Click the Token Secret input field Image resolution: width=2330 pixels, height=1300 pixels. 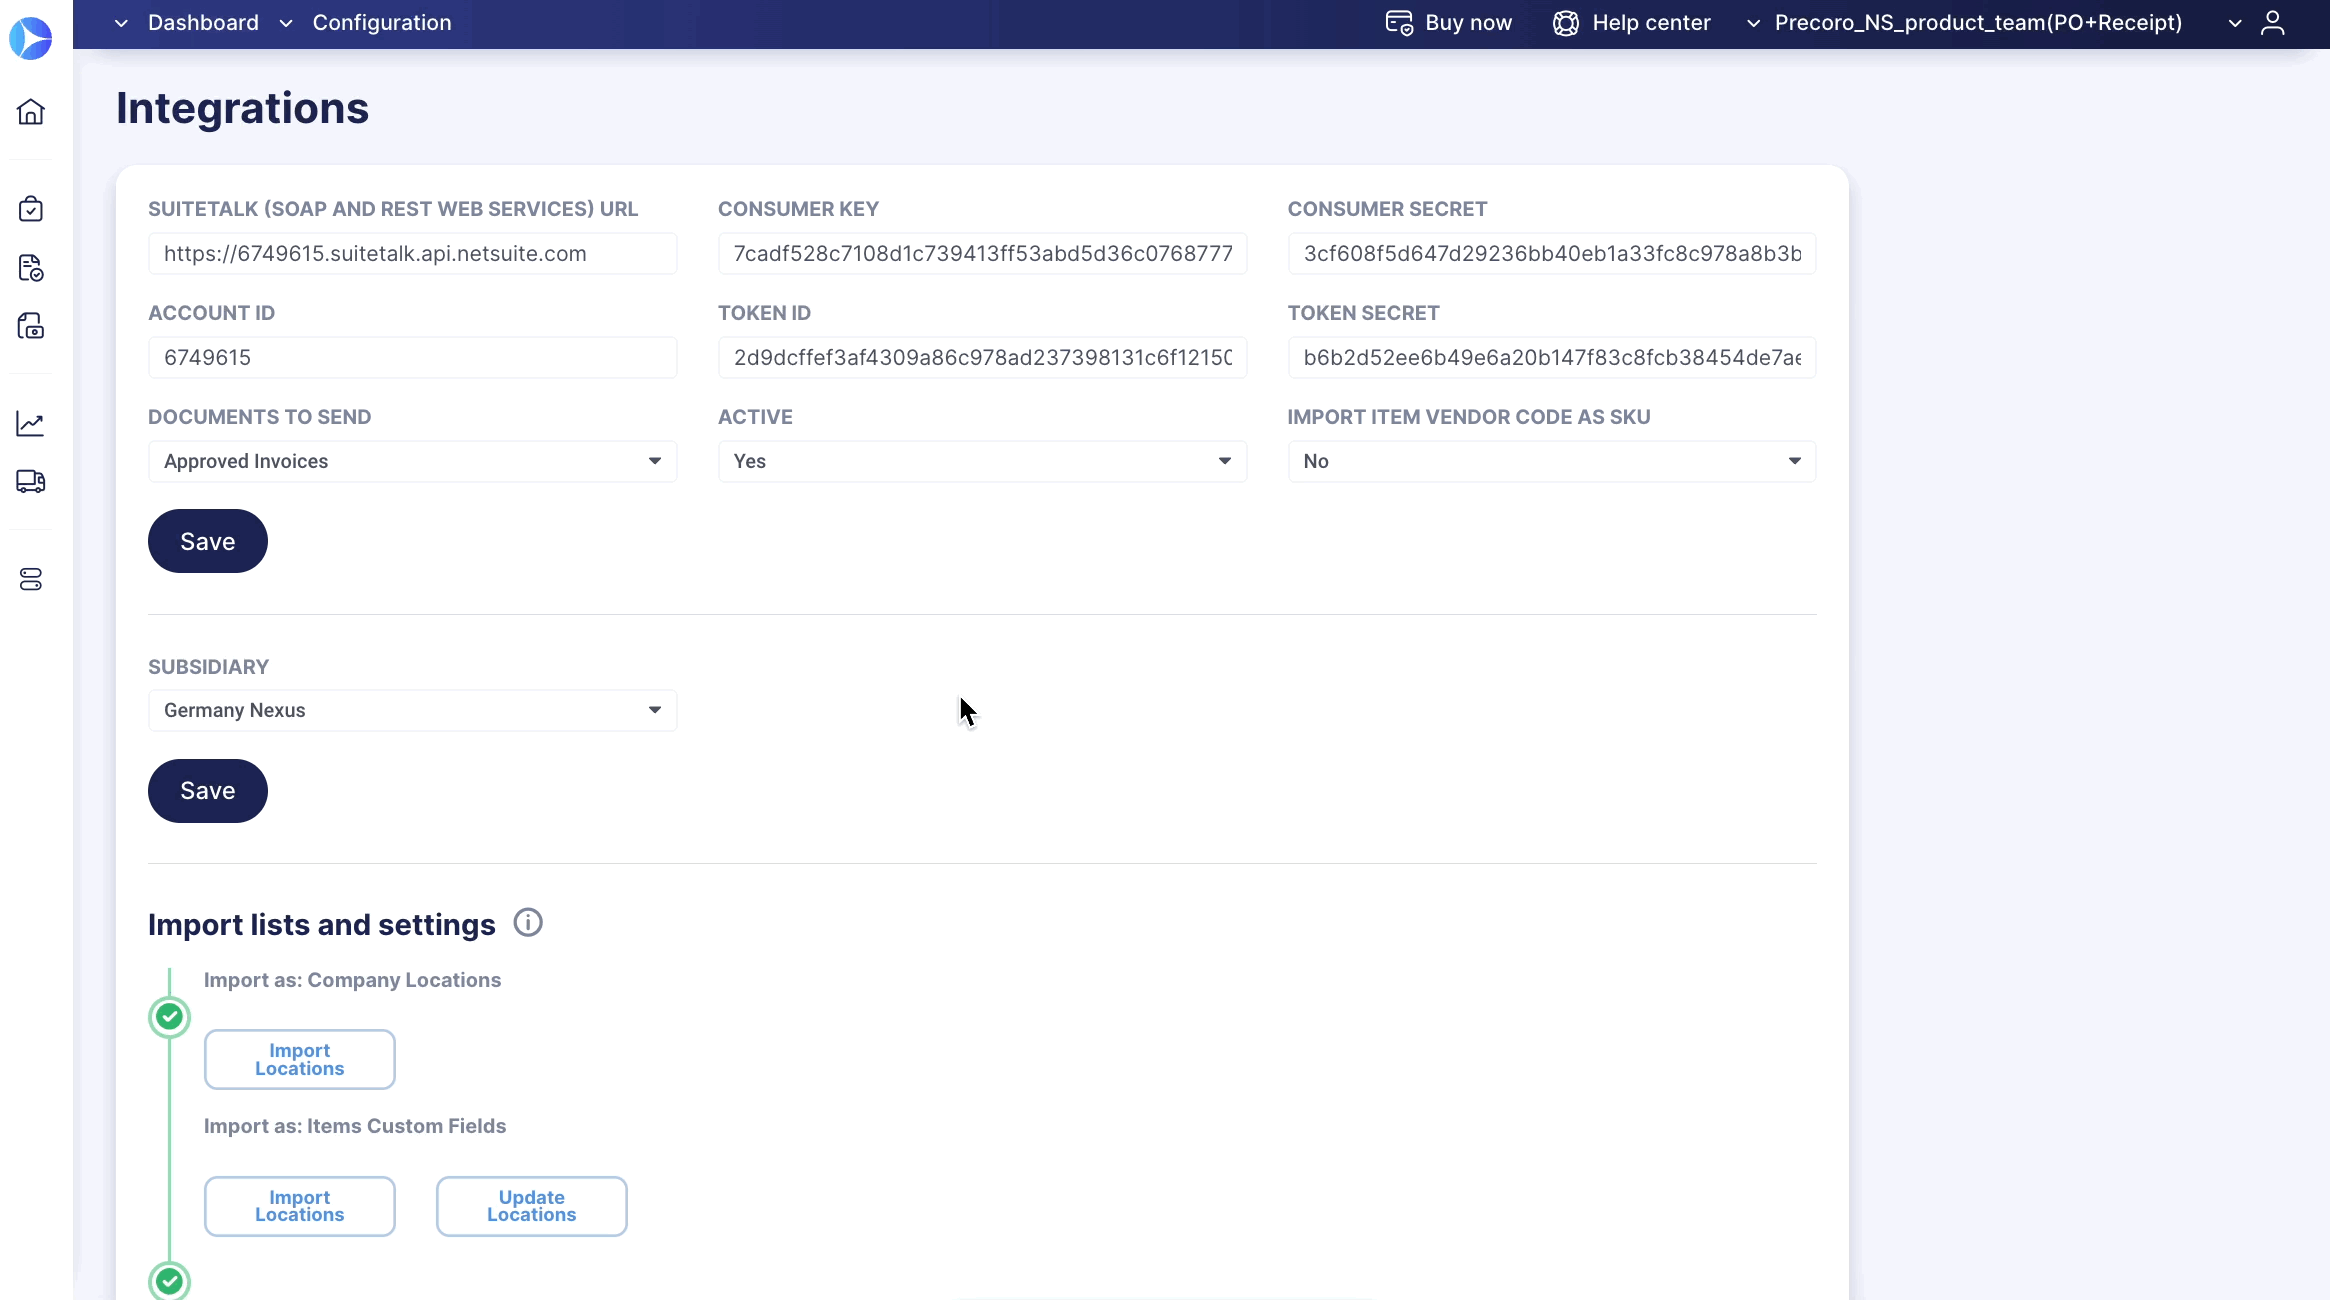coord(1552,357)
